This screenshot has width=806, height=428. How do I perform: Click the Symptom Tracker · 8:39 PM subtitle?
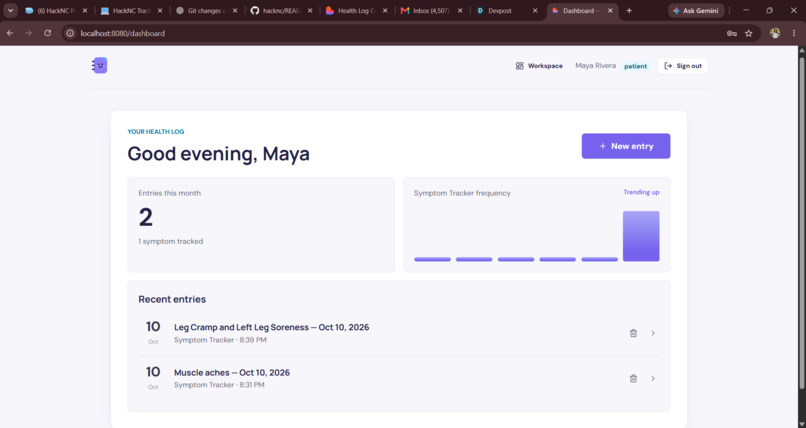tap(220, 340)
